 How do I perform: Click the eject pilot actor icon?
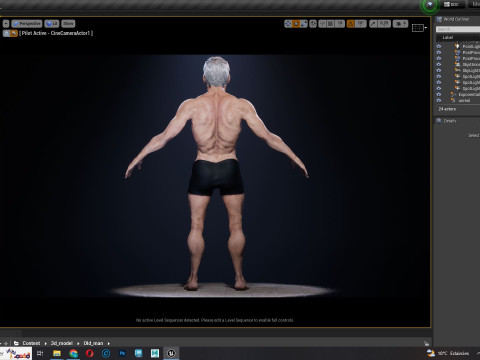tap(7, 33)
